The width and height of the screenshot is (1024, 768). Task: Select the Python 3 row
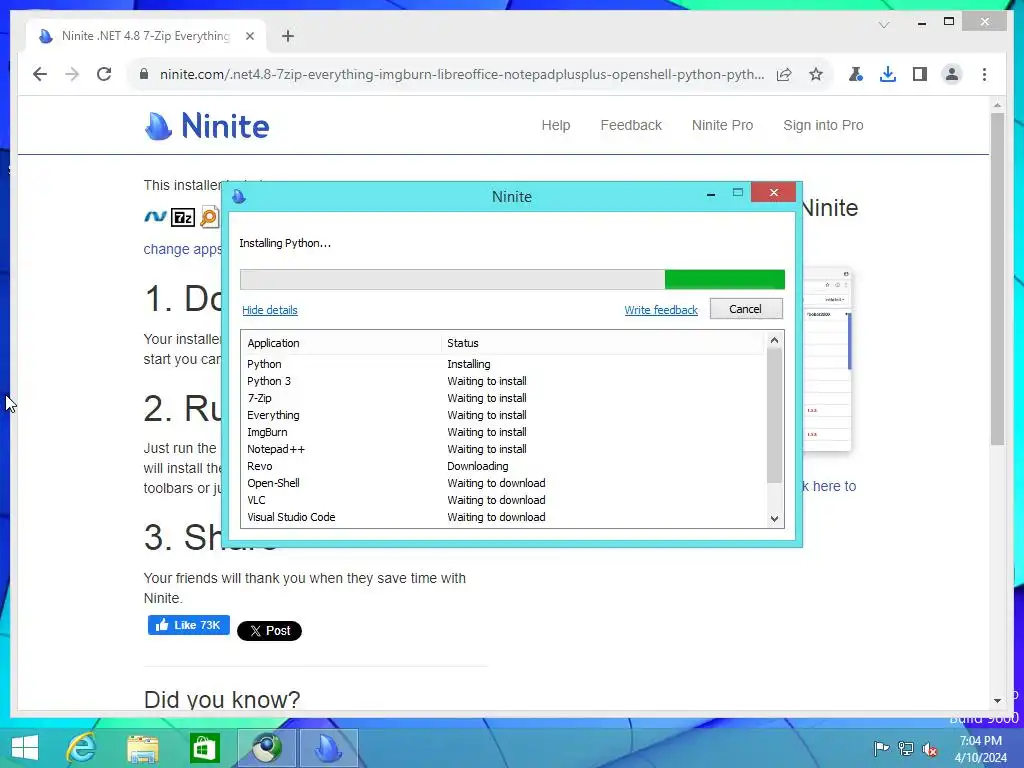point(504,381)
